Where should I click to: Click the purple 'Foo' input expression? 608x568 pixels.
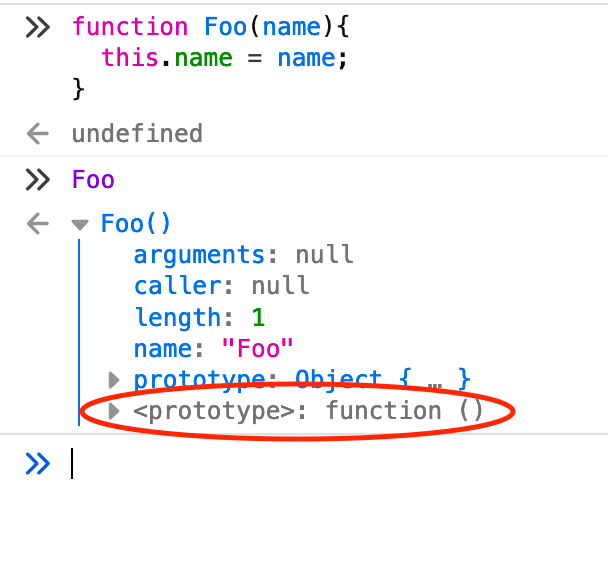click(93, 180)
